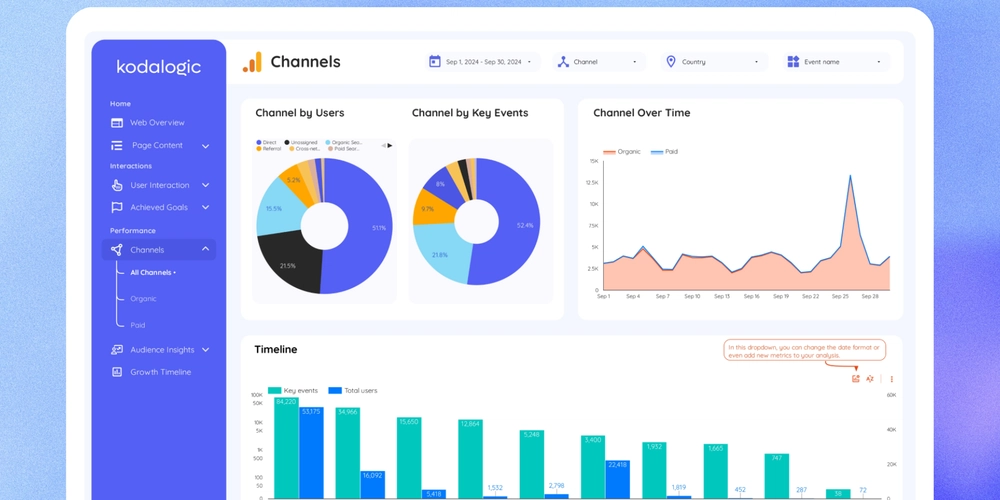The height and width of the screenshot is (500, 1000).
Task: Click the 34,966 key events bar
Action: pyautogui.click(x=348, y=453)
